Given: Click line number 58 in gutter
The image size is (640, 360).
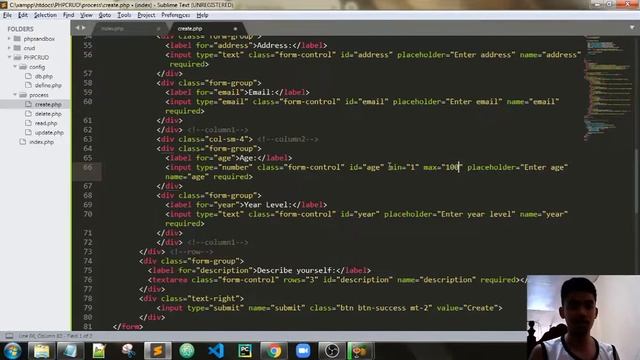Looking at the screenshot, I should point(88,83).
